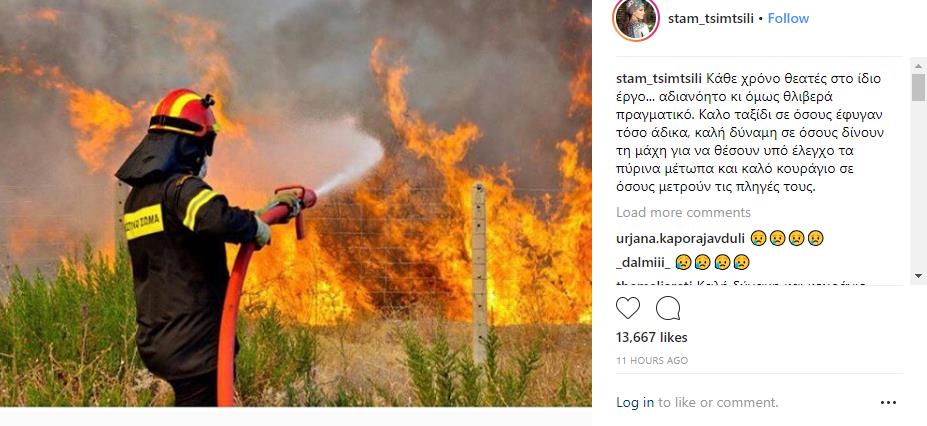The image size is (927, 426).
Task: Click the comments scrollbar down arrow
Action: click(x=918, y=275)
